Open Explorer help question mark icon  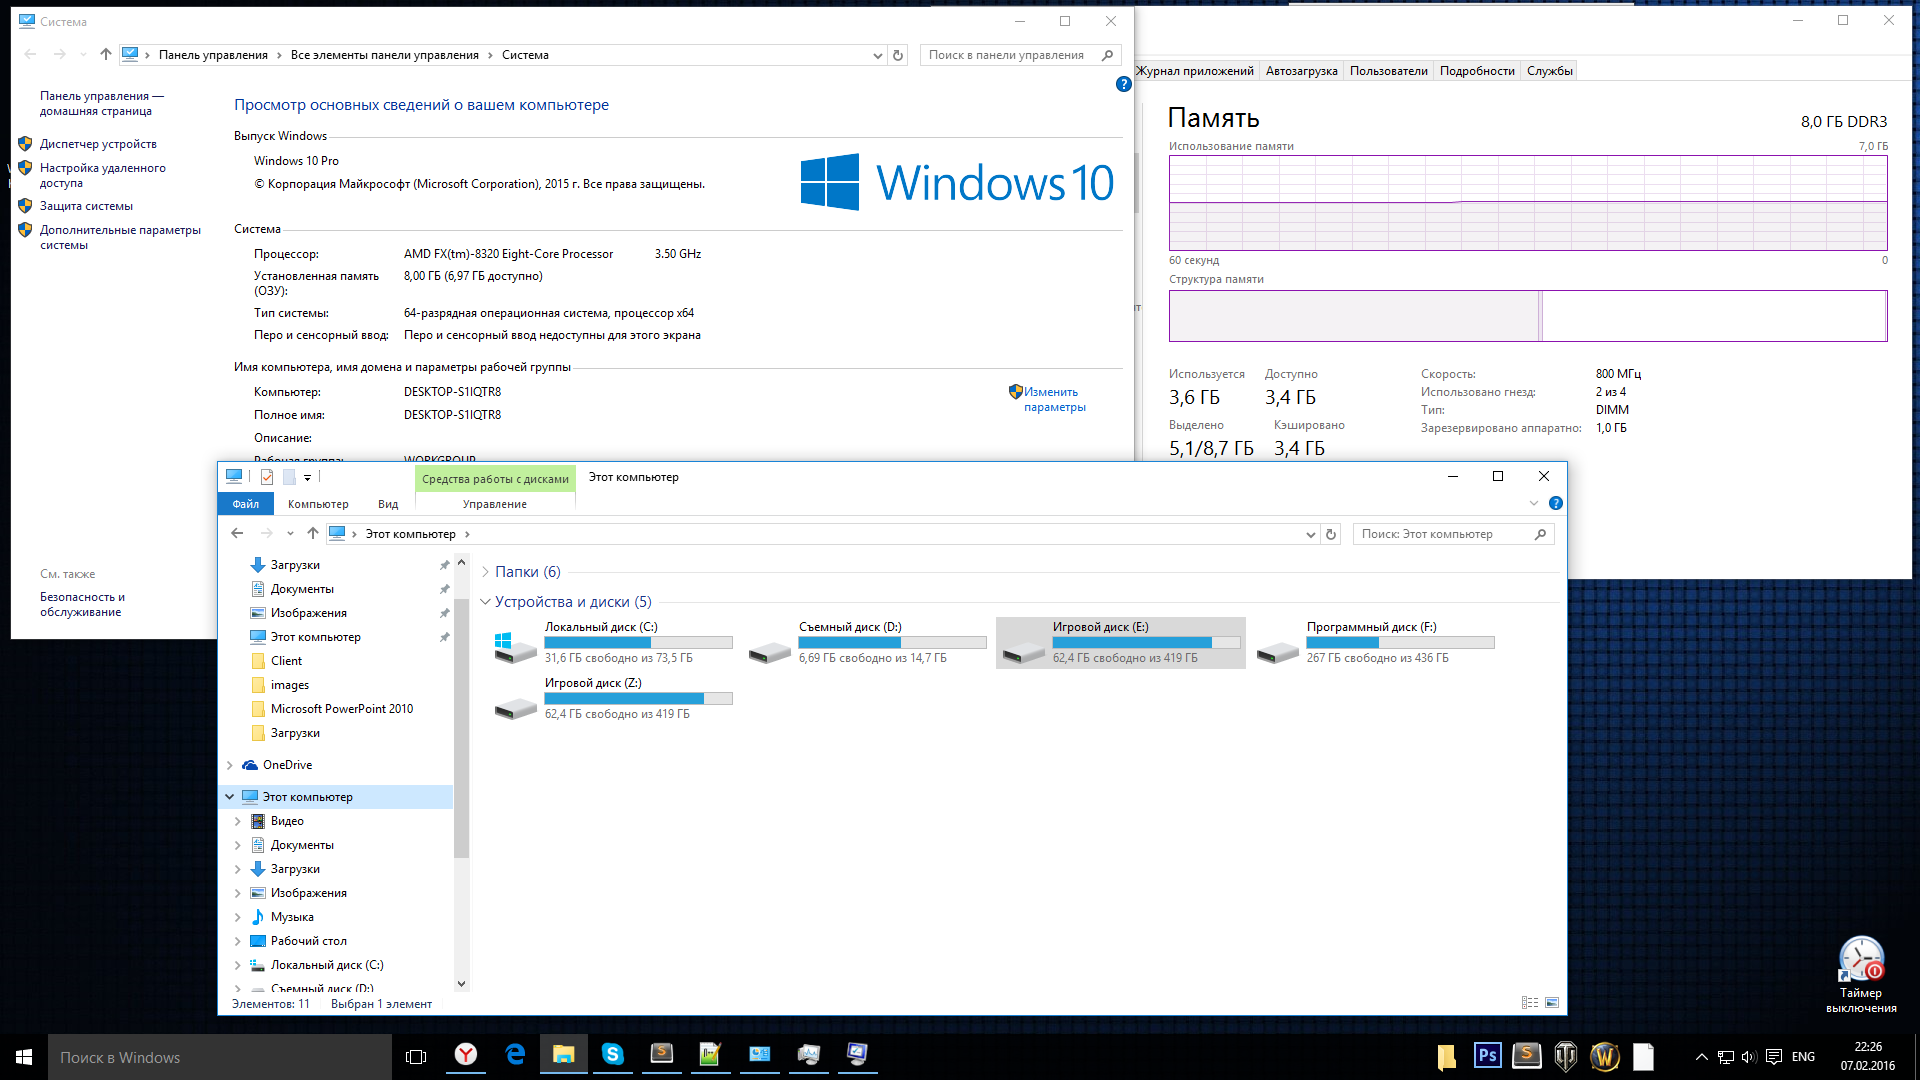pyautogui.click(x=1556, y=503)
